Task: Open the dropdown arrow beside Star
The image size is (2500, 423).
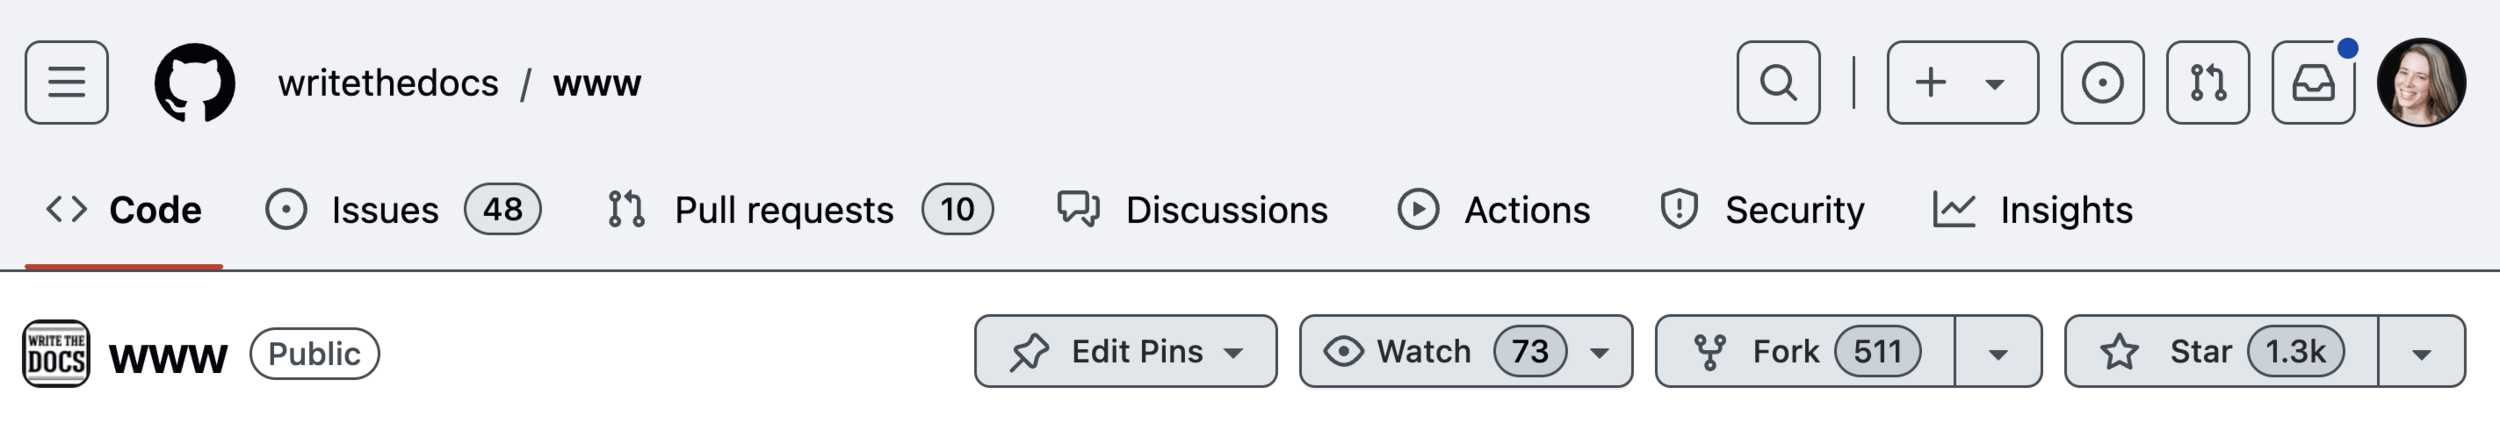Action: point(2421,351)
